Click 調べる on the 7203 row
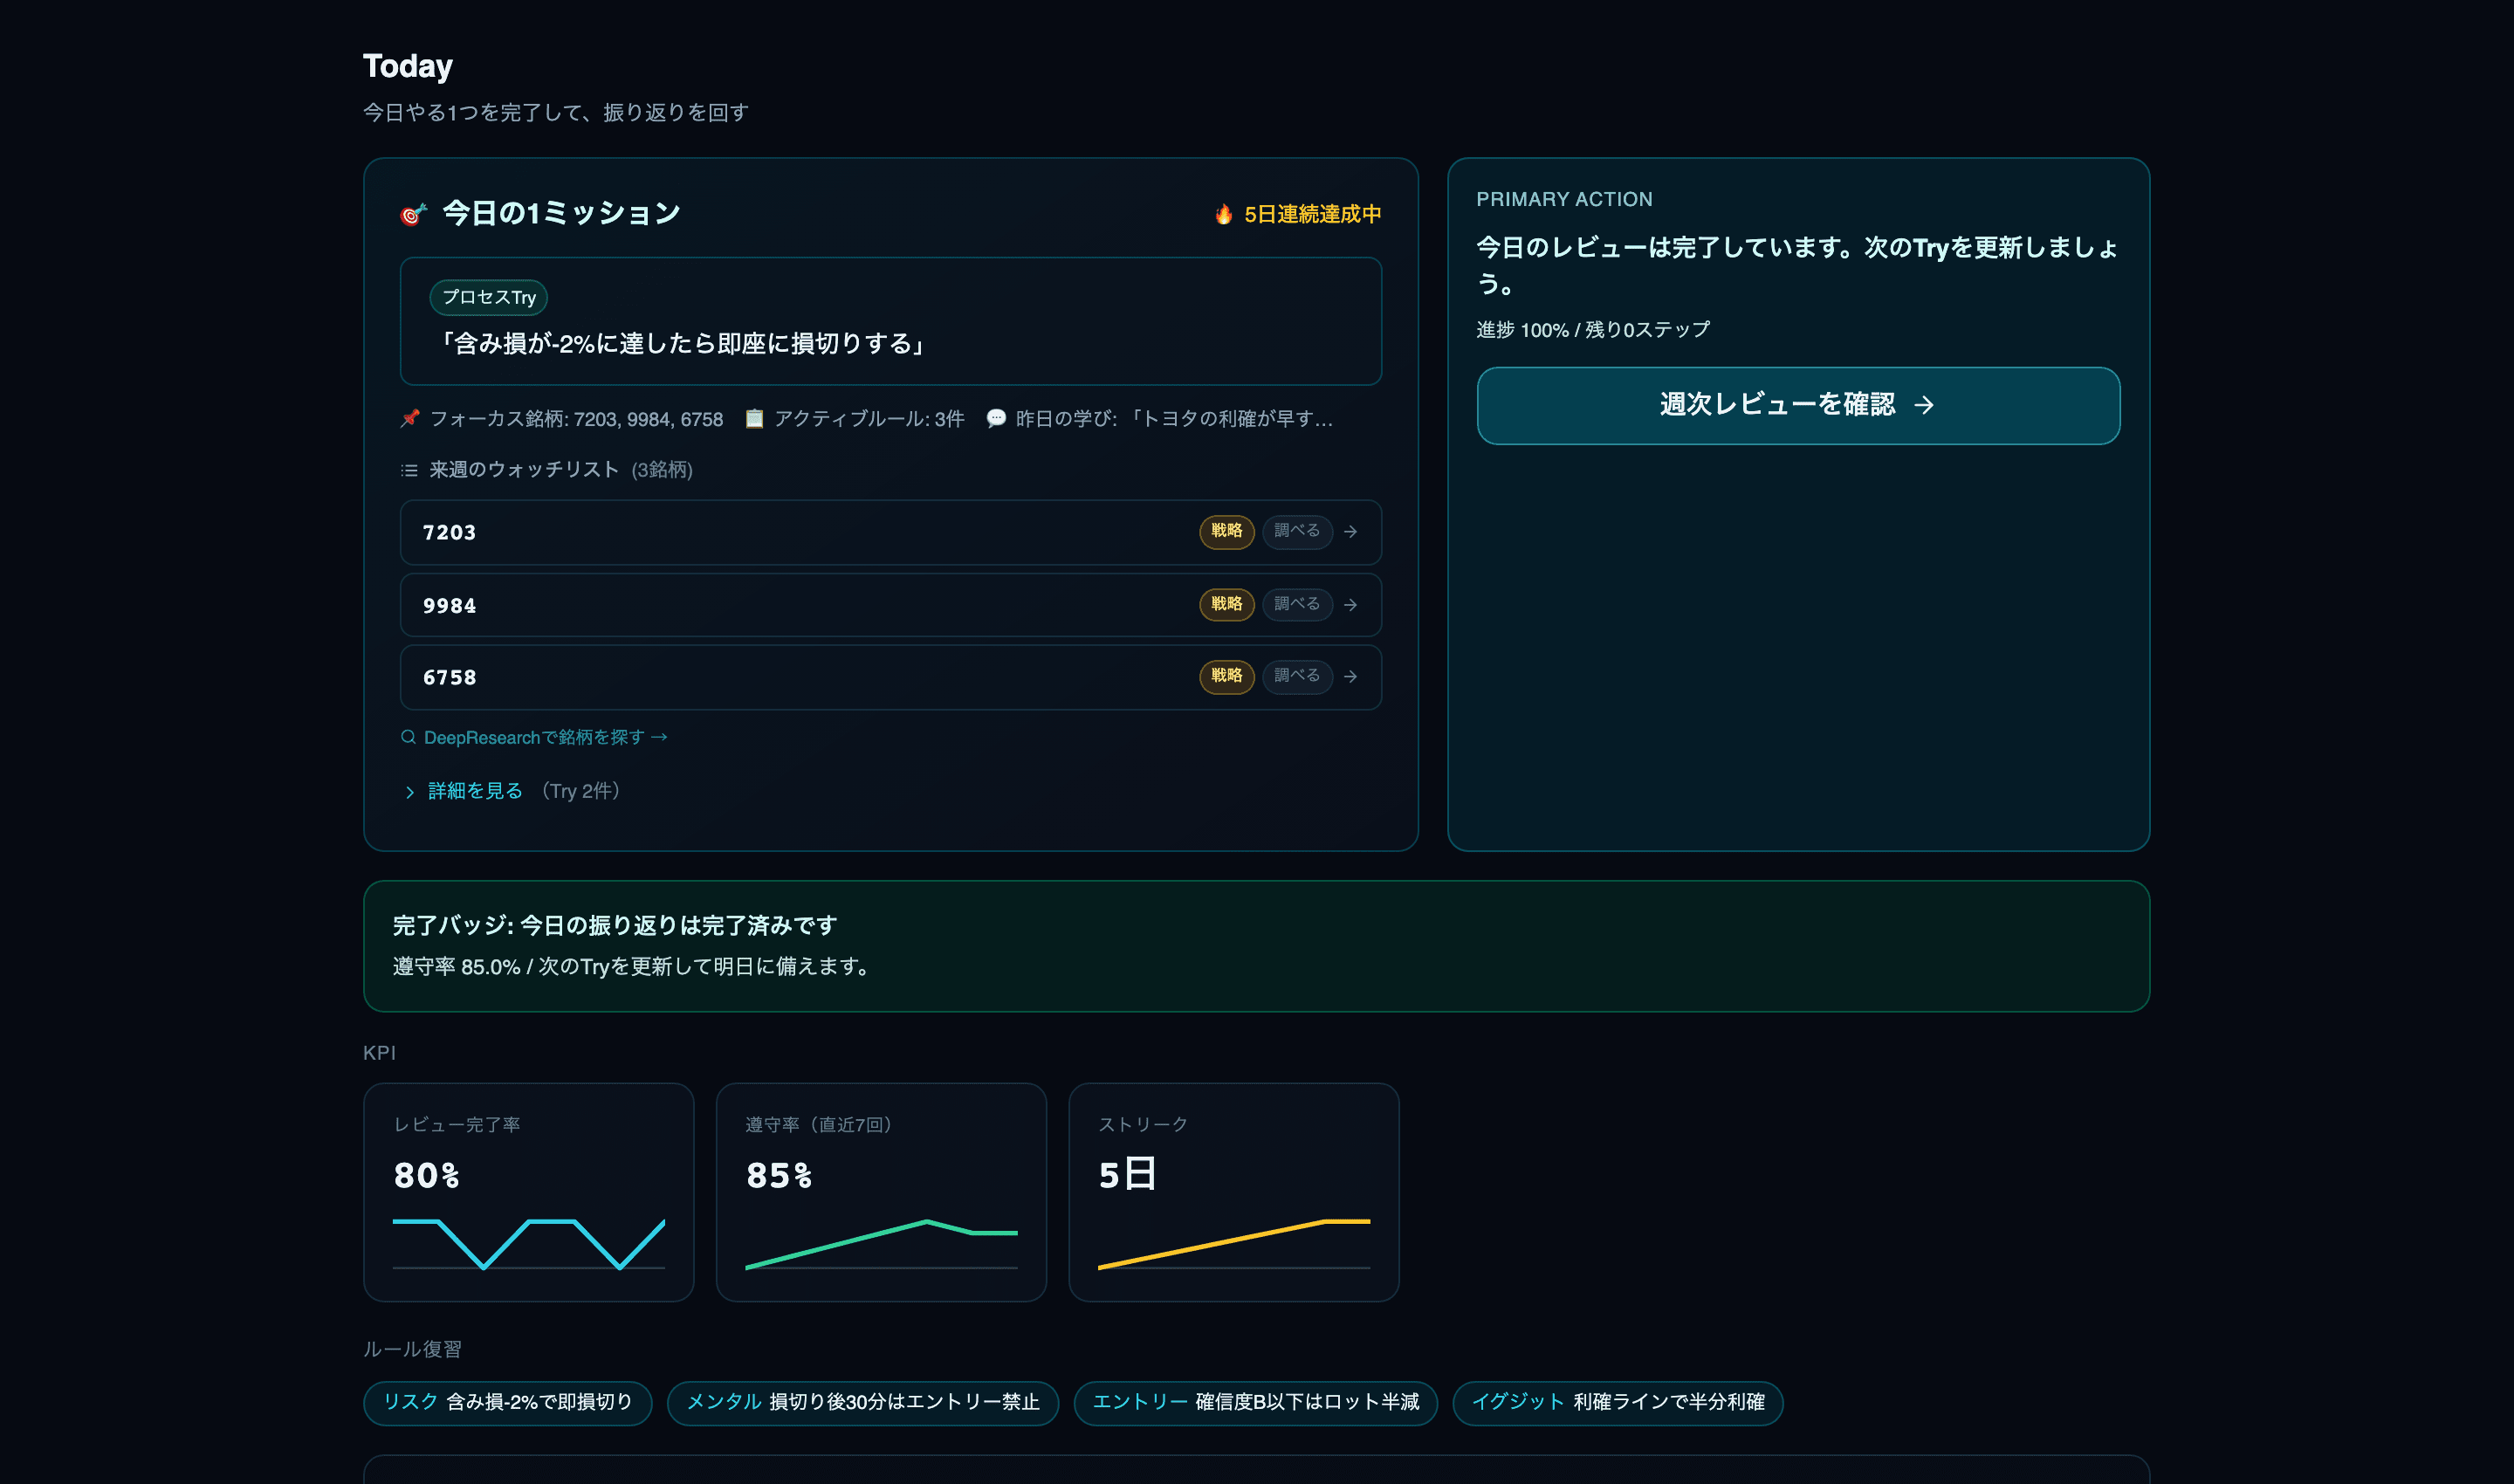 pyautogui.click(x=1297, y=531)
